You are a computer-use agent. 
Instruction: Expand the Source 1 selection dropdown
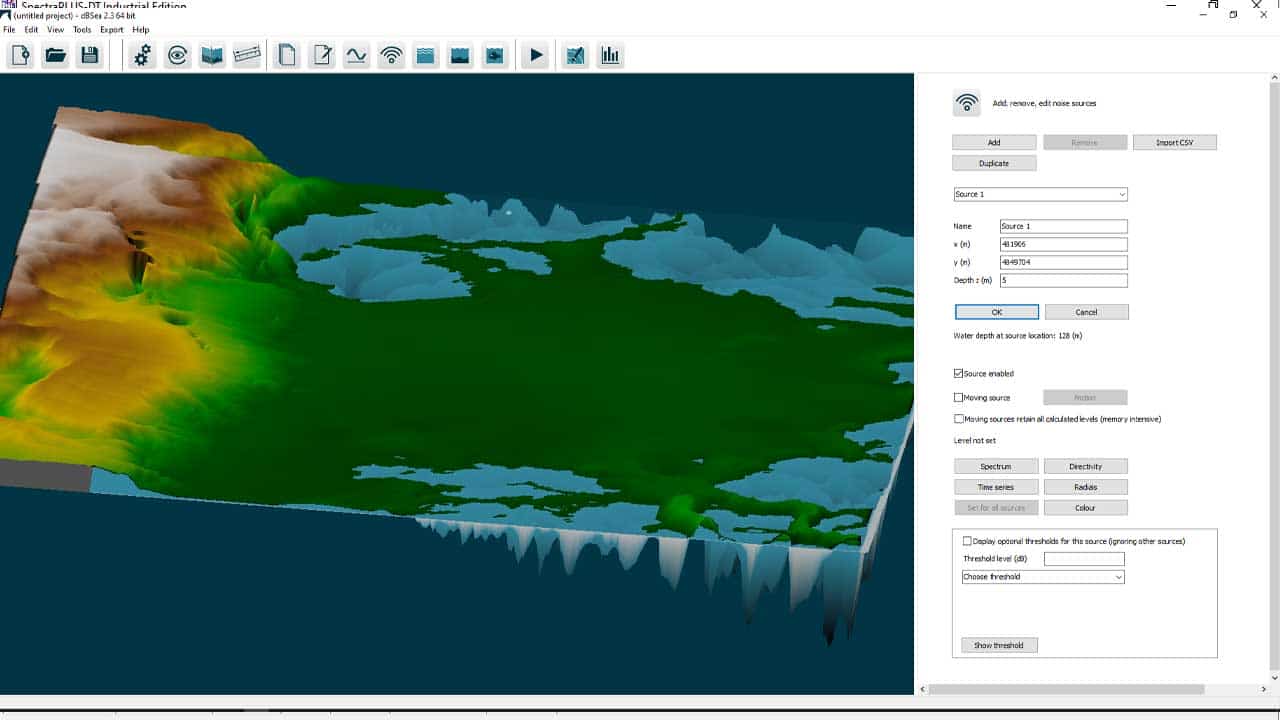click(x=1040, y=194)
